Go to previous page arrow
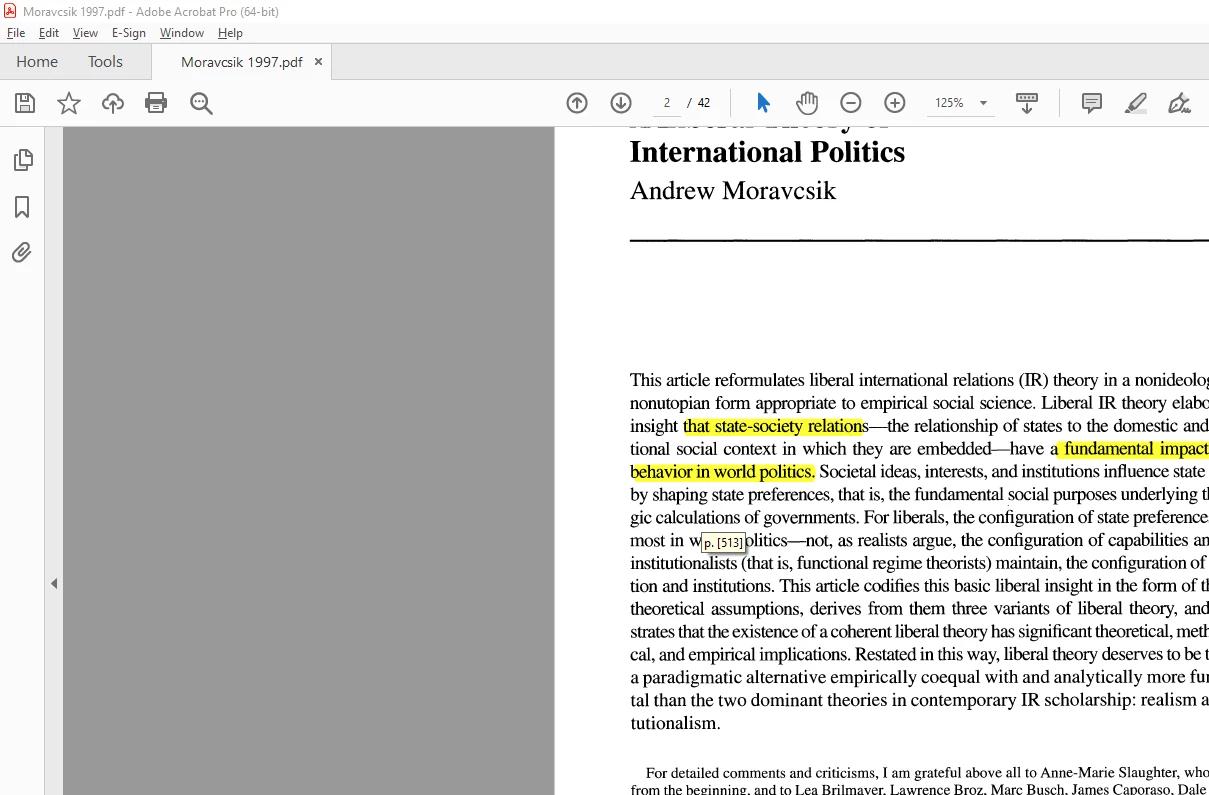The width and height of the screenshot is (1209, 795). click(x=577, y=103)
